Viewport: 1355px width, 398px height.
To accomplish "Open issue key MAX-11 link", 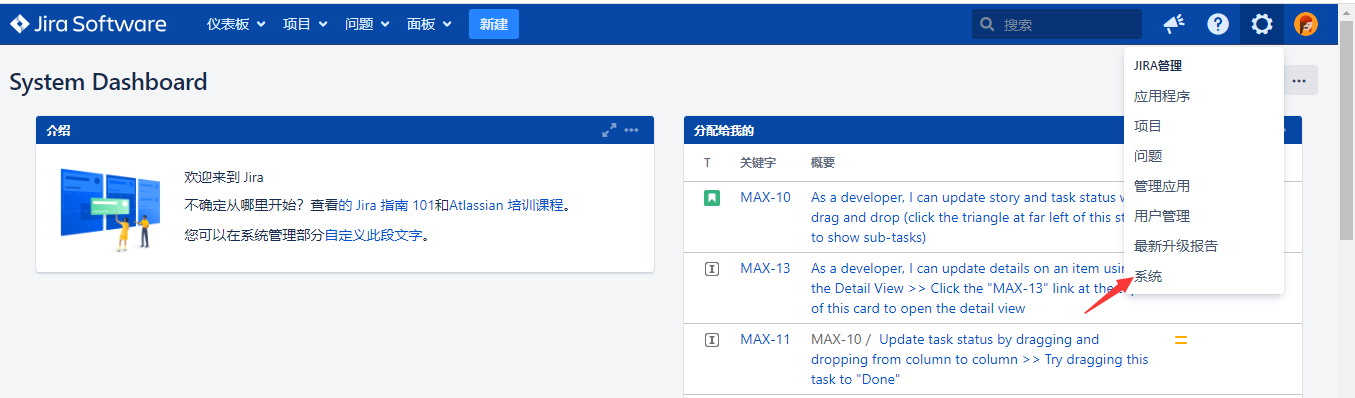I will point(765,339).
